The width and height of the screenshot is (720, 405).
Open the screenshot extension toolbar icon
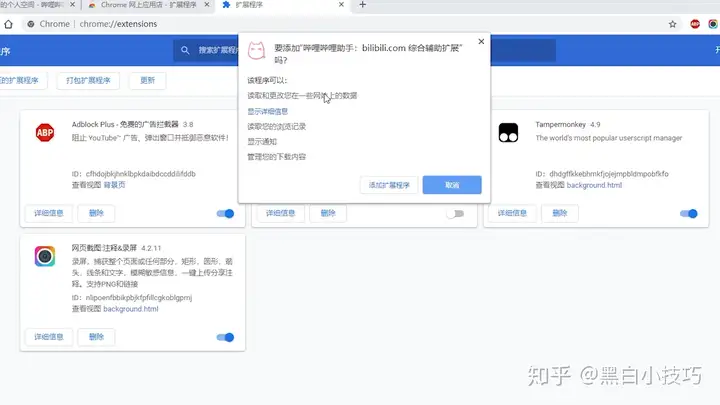713,24
